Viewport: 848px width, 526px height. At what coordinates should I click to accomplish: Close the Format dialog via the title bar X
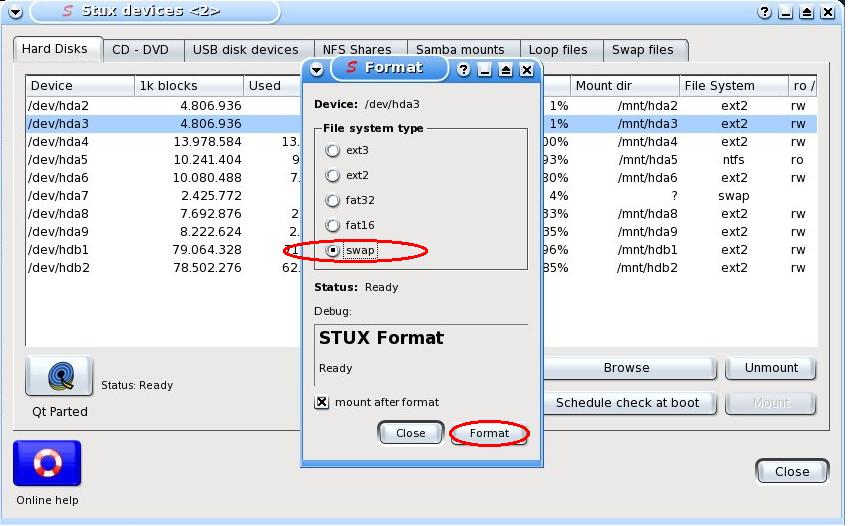coord(527,70)
